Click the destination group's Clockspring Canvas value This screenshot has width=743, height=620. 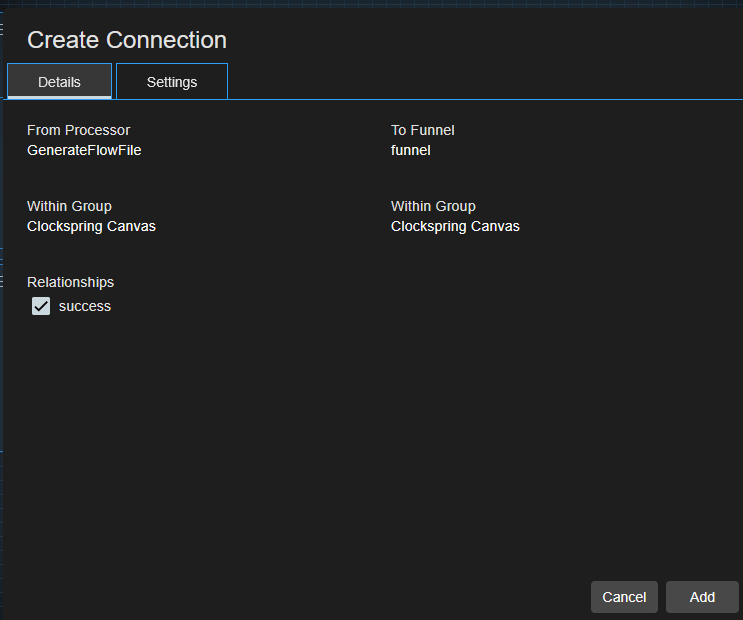pos(455,226)
